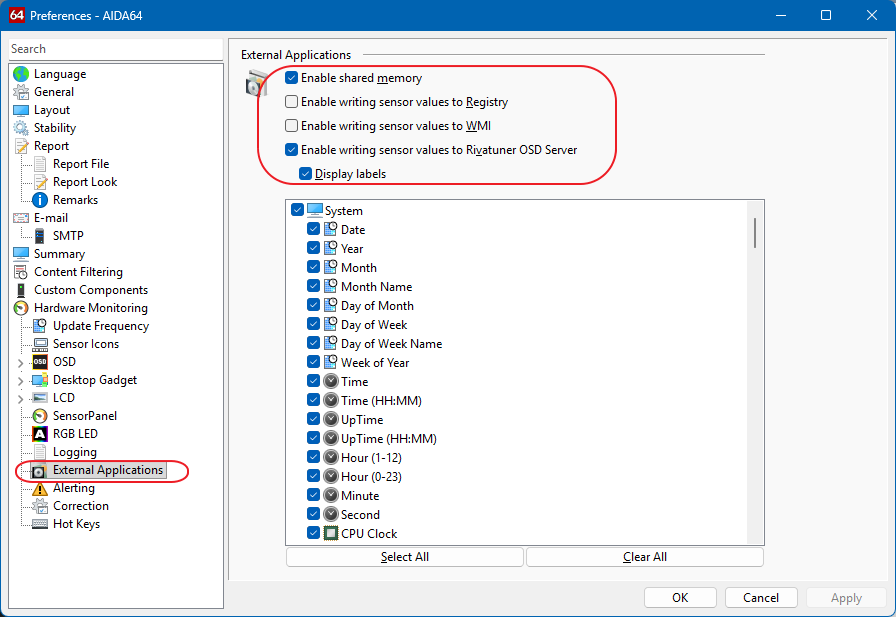The width and height of the screenshot is (896, 617).
Task: Expand the Desktop Gadget tree node
Action: coord(20,380)
